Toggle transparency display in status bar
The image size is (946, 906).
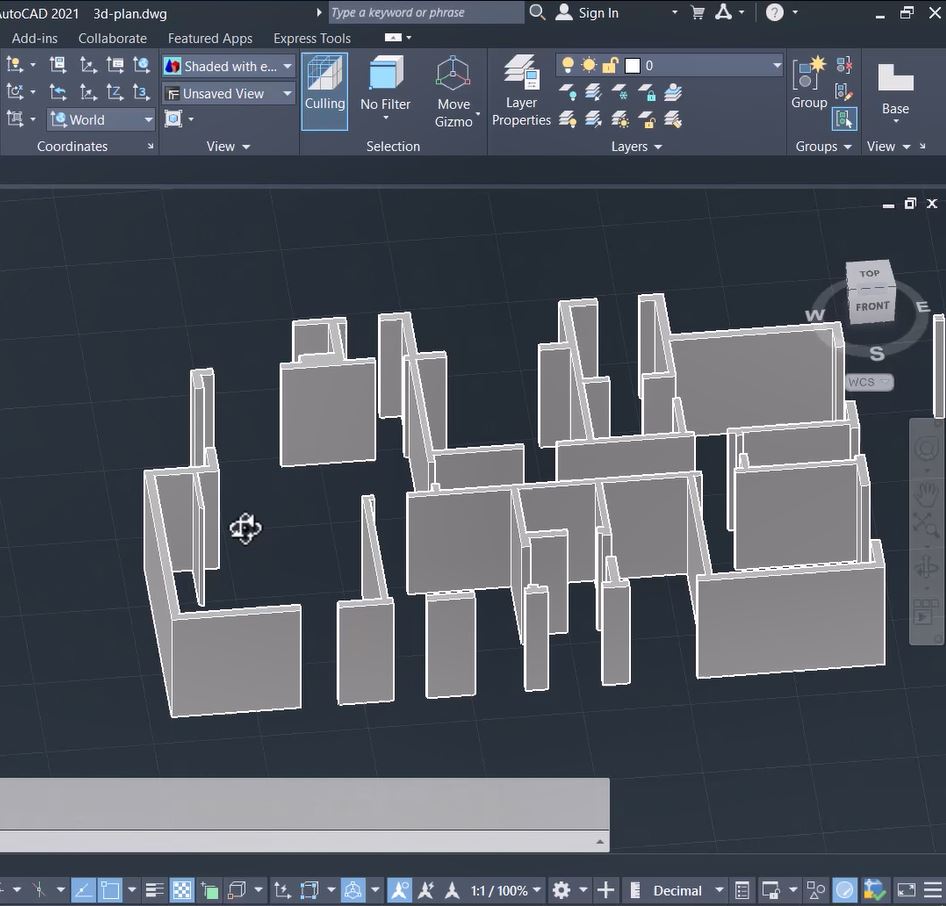[182, 890]
